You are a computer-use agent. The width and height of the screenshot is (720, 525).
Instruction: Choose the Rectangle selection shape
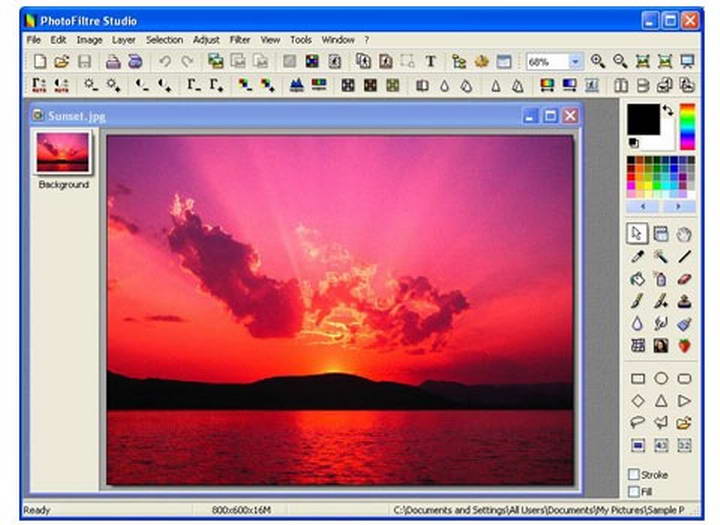point(638,379)
